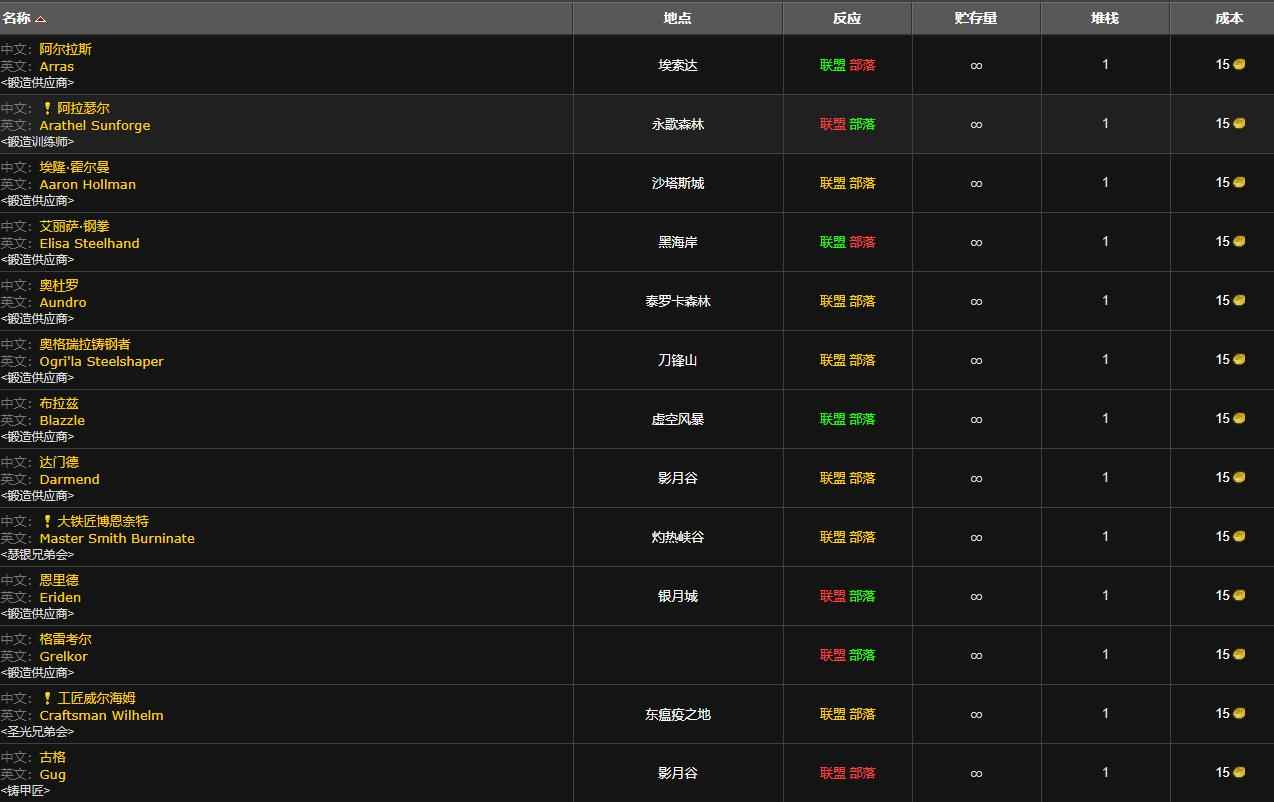The width and height of the screenshot is (1274, 802).
Task: Open the 灼热峡谷 location link
Action: [677, 537]
